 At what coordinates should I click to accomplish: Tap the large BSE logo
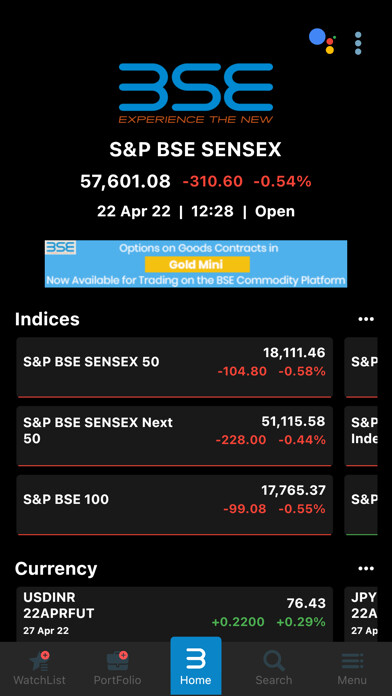point(196,93)
